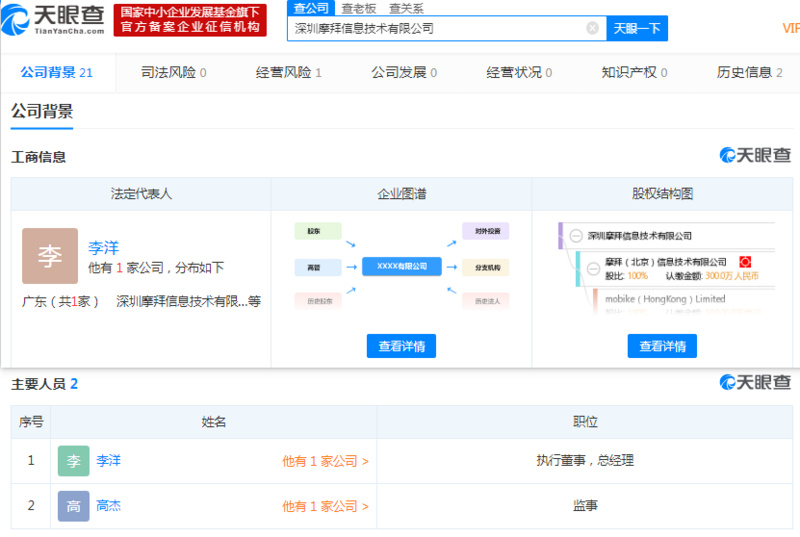Select the 执行董事，总经理 position cell

pyautogui.click(x=585, y=461)
